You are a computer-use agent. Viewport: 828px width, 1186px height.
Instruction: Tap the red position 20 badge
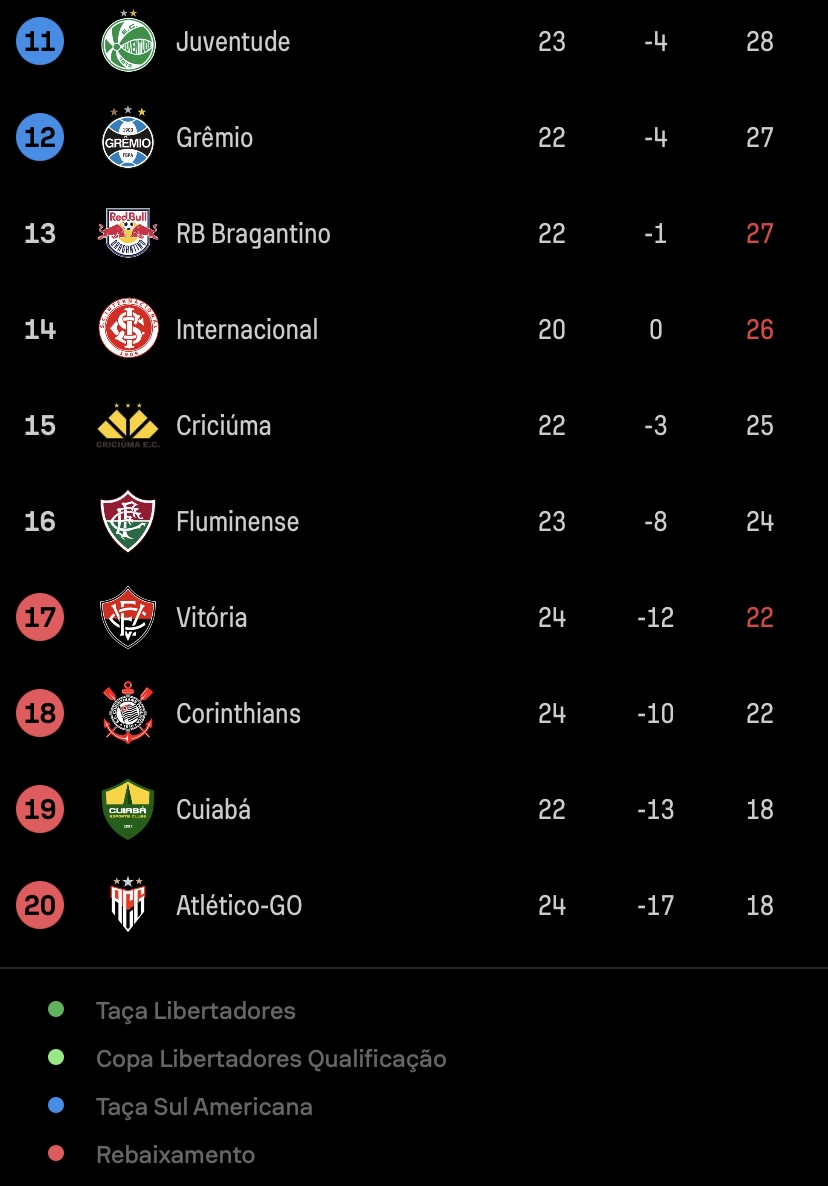[x=40, y=905]
